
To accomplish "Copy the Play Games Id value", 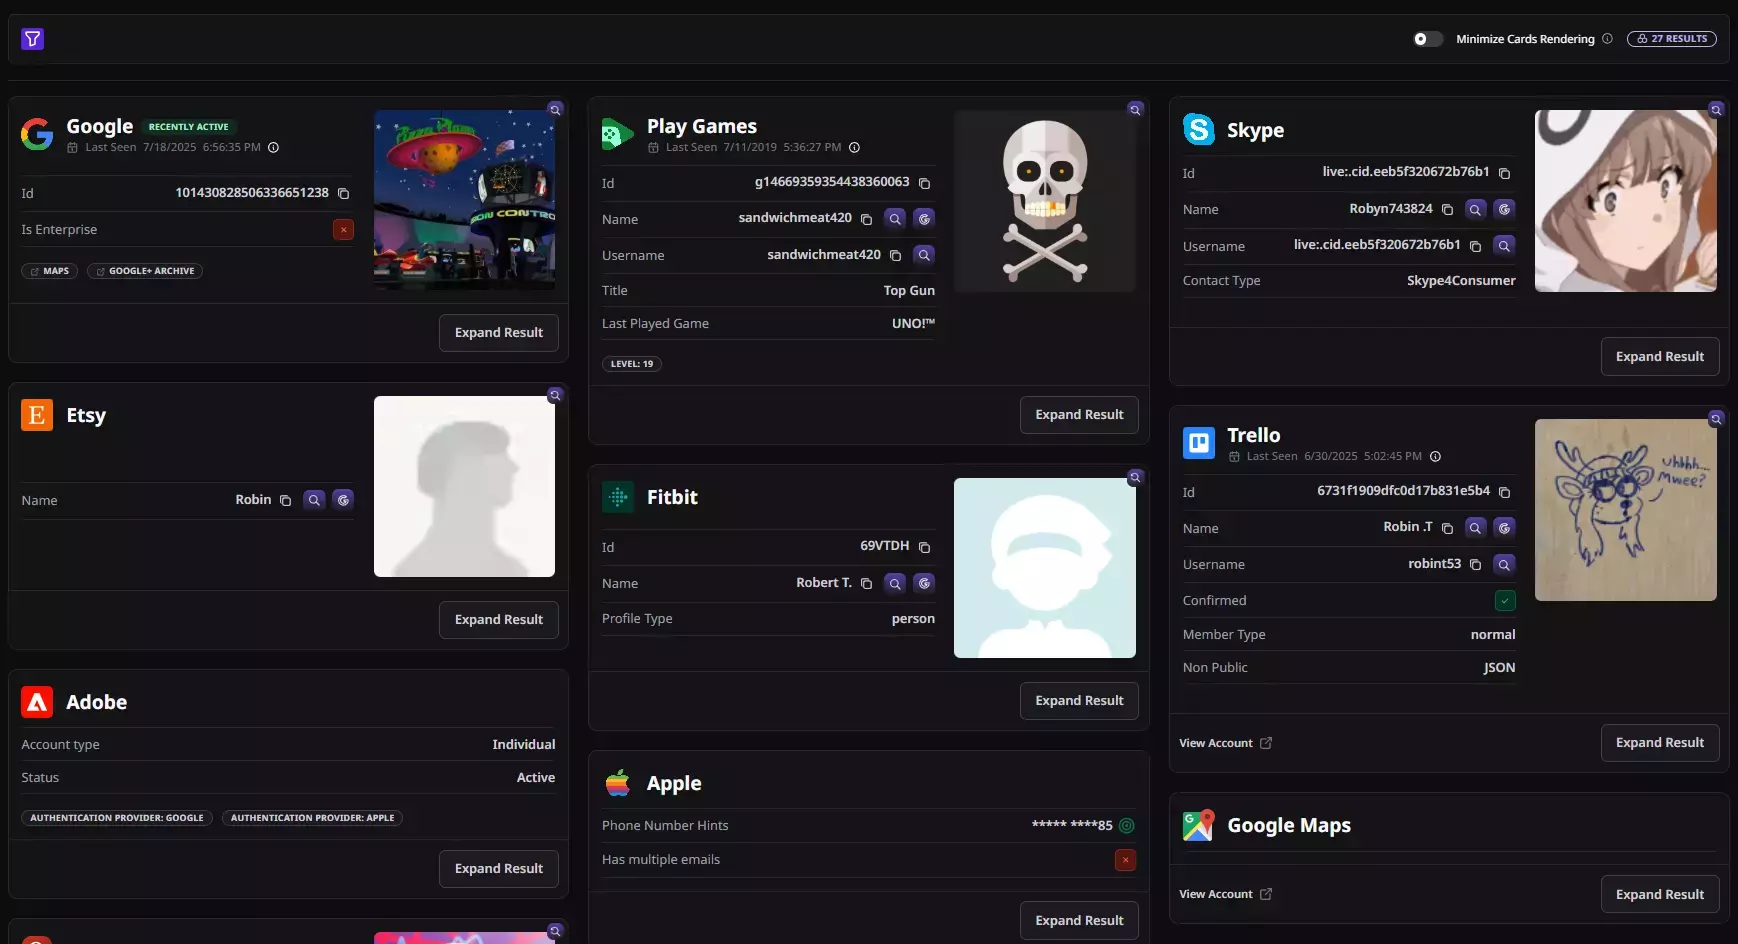I will click(x=924, y=183).
